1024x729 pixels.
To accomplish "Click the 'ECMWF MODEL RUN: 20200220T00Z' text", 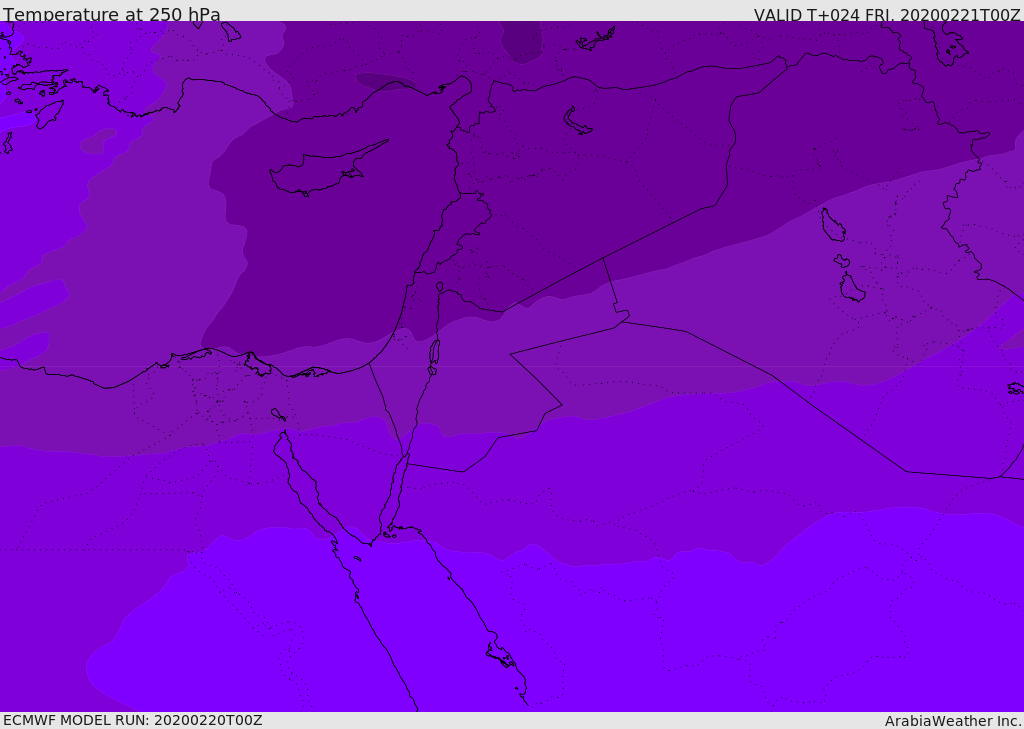I will click(133, 720).
